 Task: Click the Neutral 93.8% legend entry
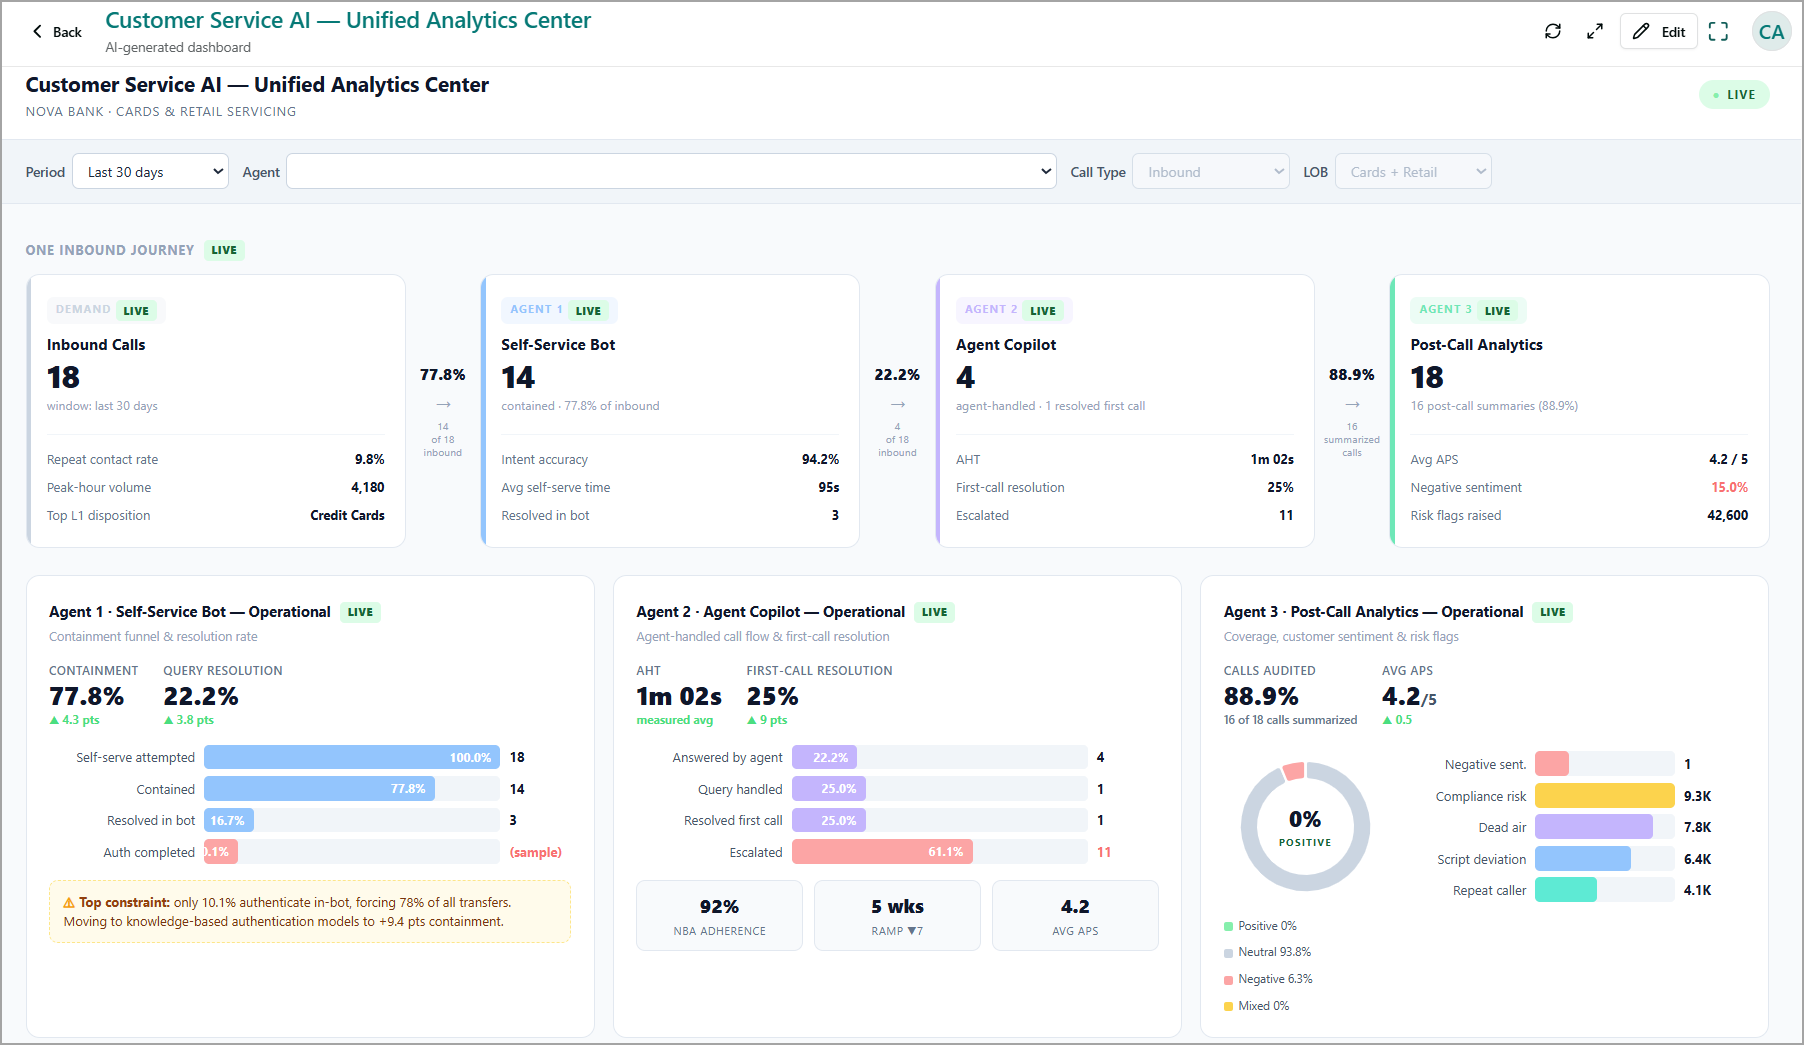tap(1267, 952)
